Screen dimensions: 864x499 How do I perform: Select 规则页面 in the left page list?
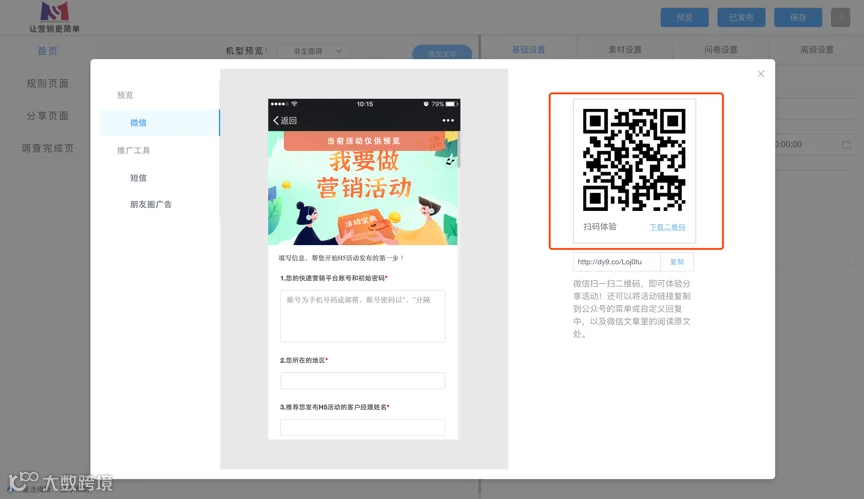(47, 83)
